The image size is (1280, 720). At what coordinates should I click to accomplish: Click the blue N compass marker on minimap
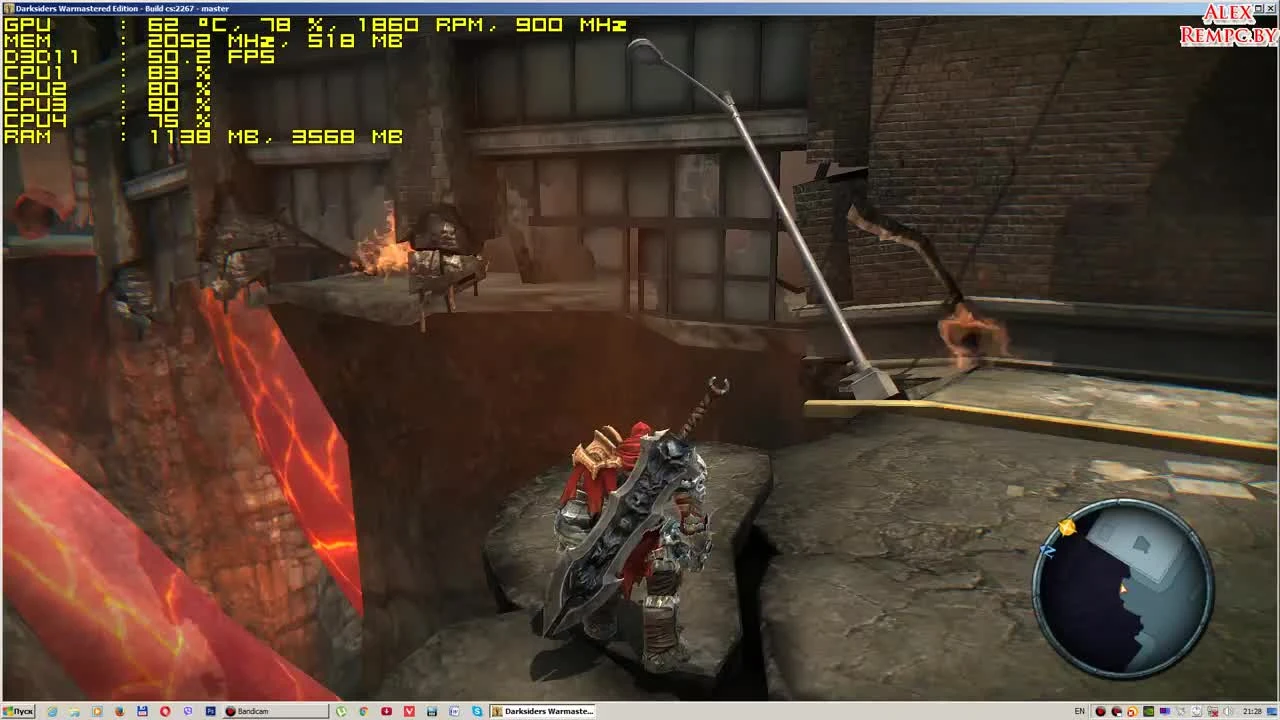[1048, 549]
